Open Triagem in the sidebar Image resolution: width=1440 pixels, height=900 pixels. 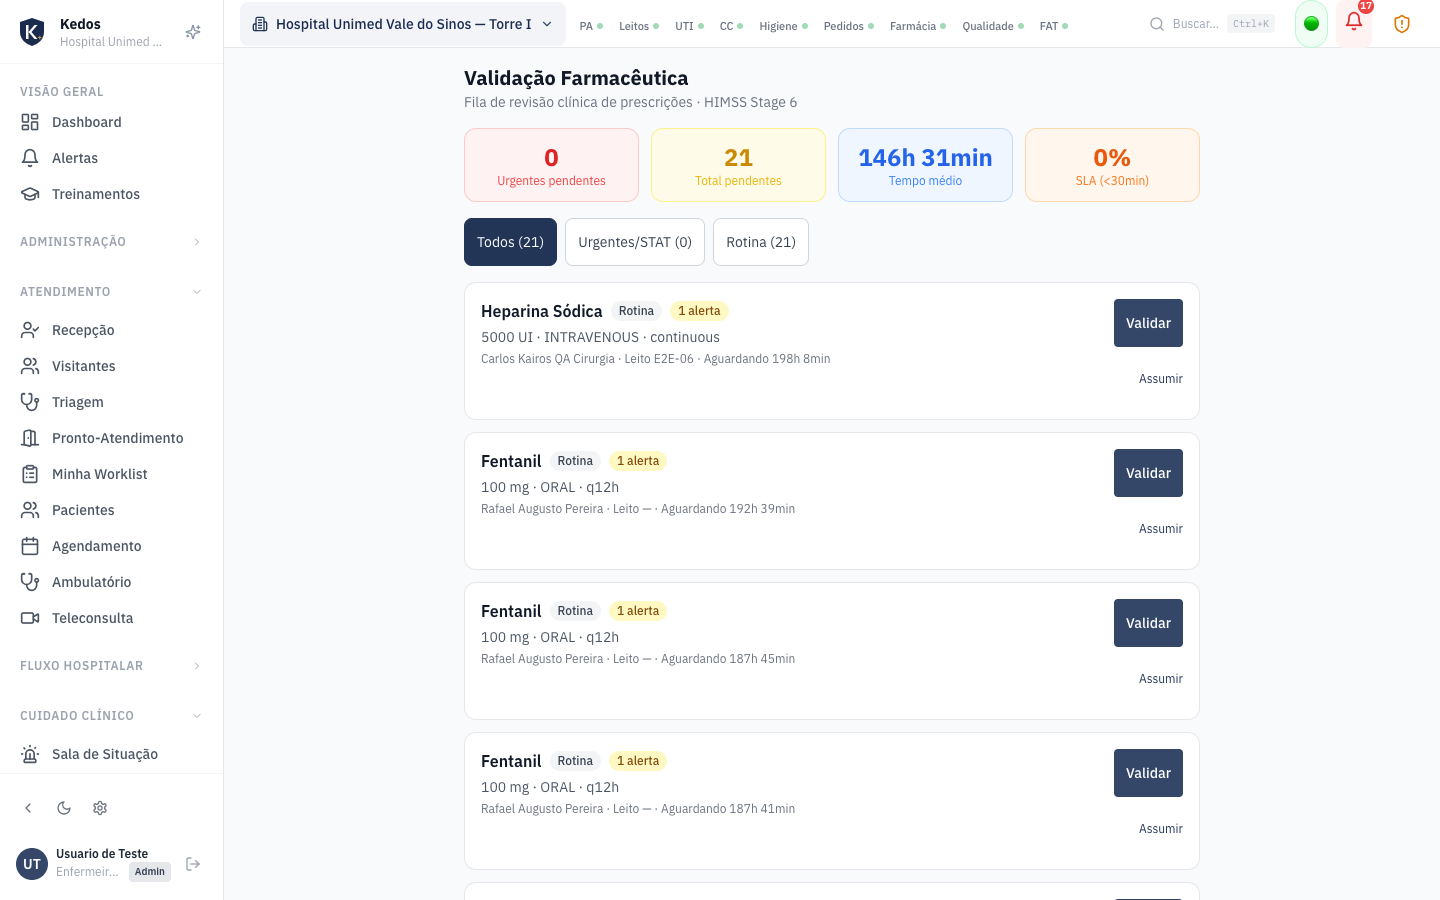(x=111, y=402)
